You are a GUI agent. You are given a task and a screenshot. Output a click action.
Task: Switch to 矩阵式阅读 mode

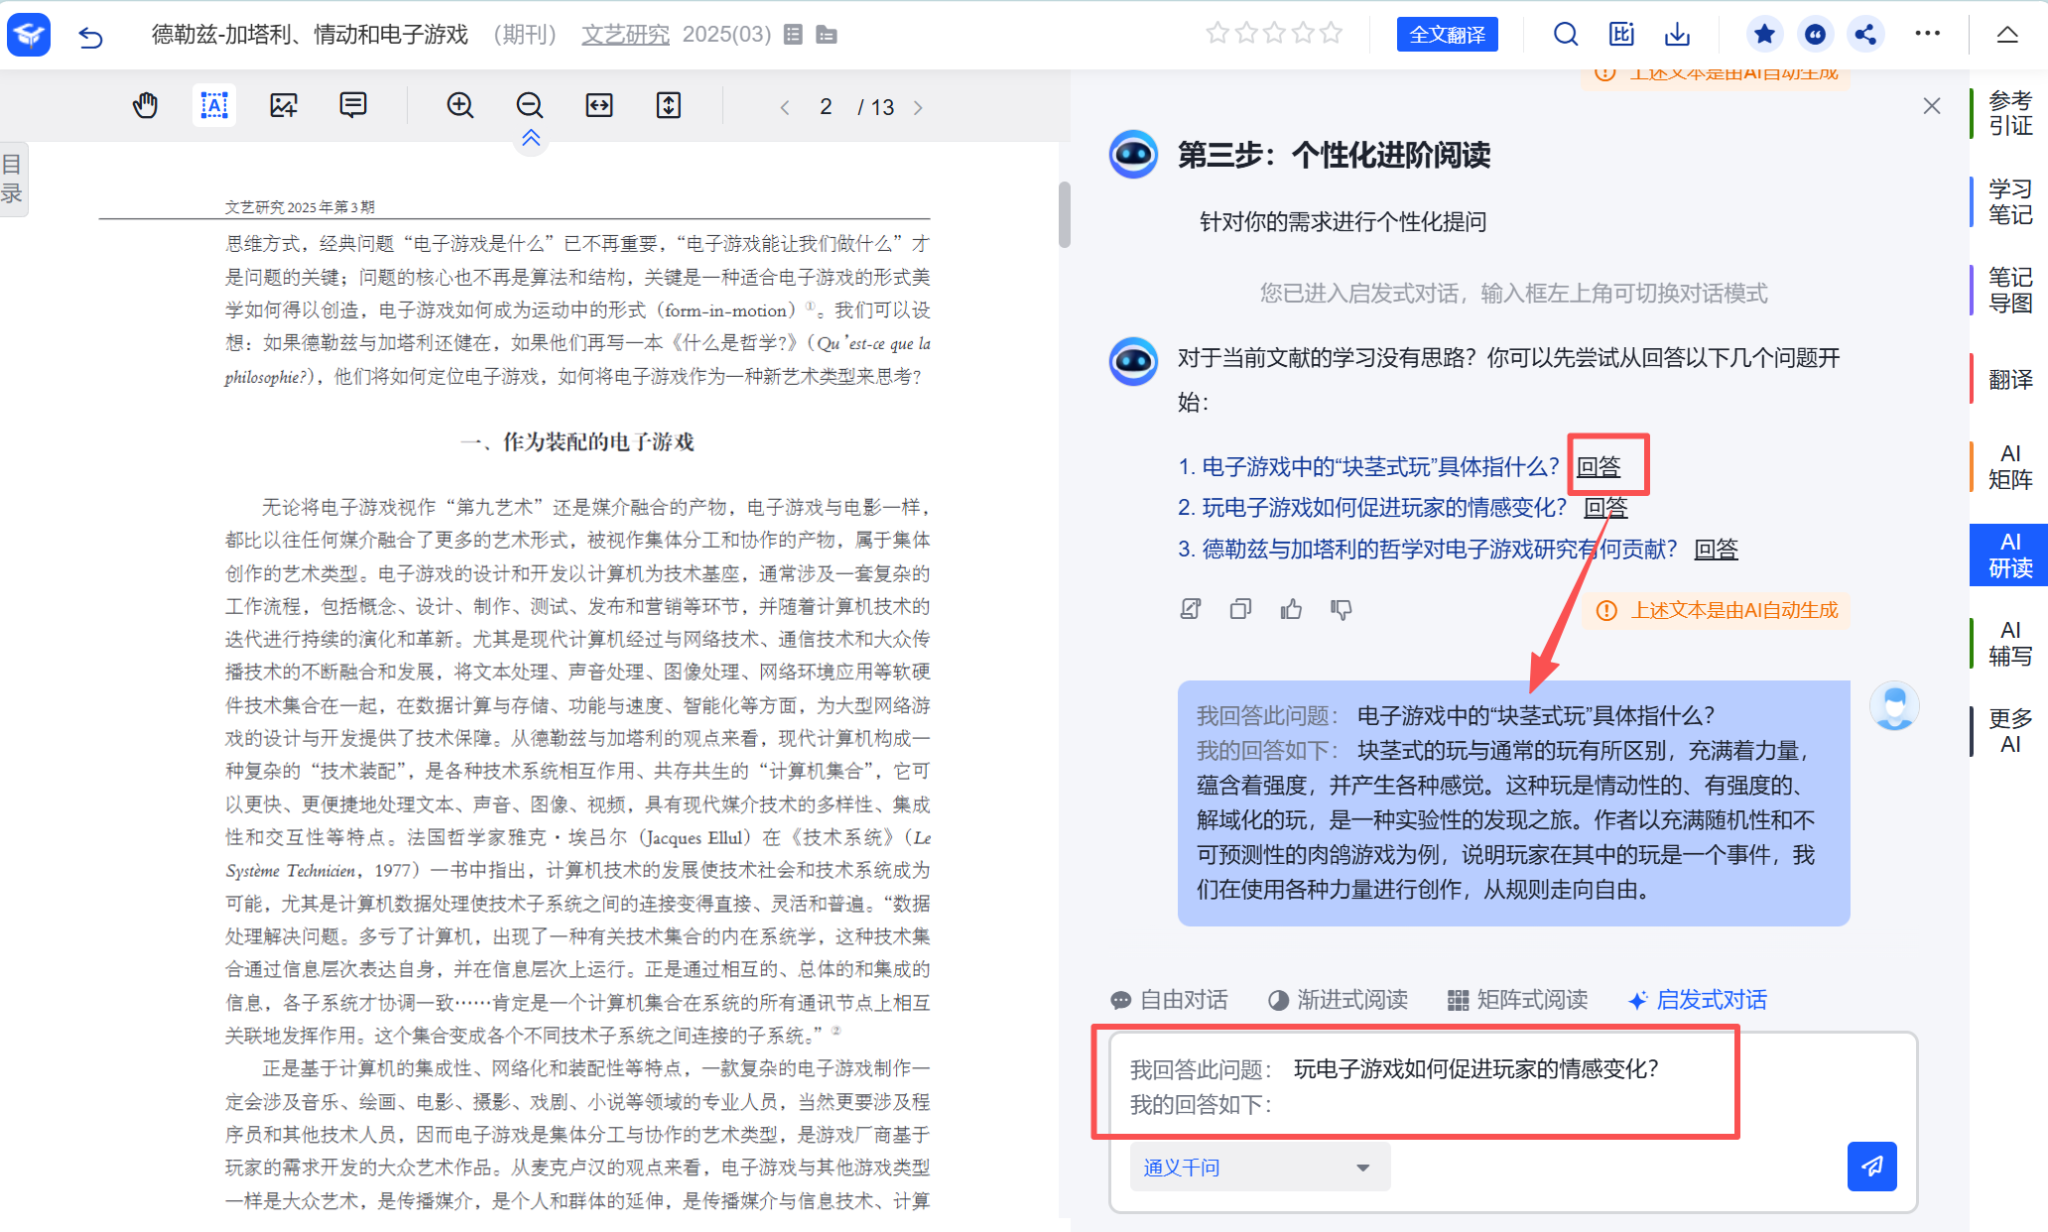[x=1517, y=1000]
